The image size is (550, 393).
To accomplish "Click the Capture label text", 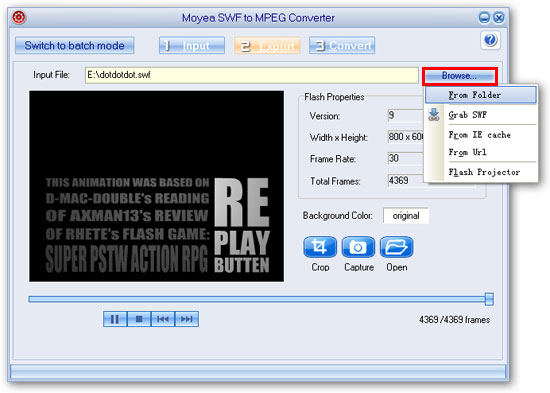I will (358, 267).
